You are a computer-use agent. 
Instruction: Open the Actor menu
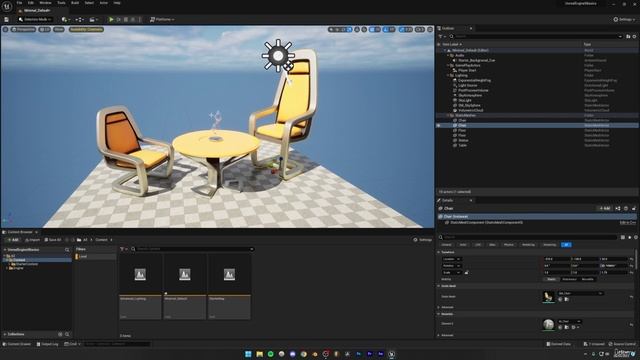(104, 3)
